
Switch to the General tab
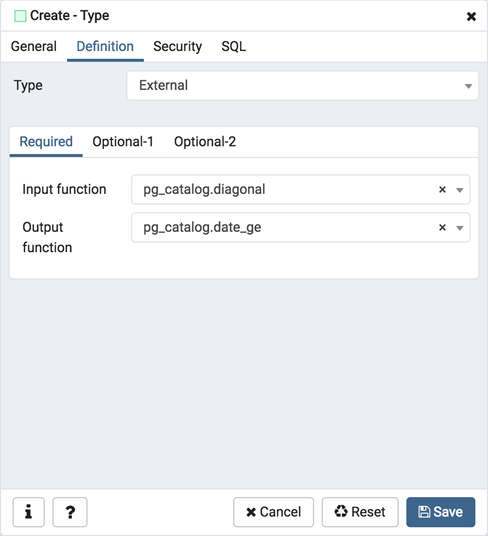tap(33, 46)
